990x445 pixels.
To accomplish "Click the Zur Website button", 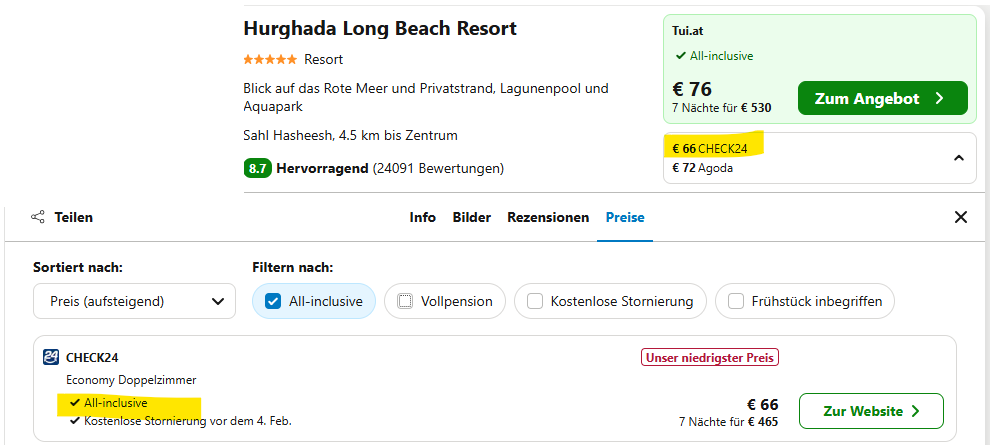I will (x=871, y=411).
